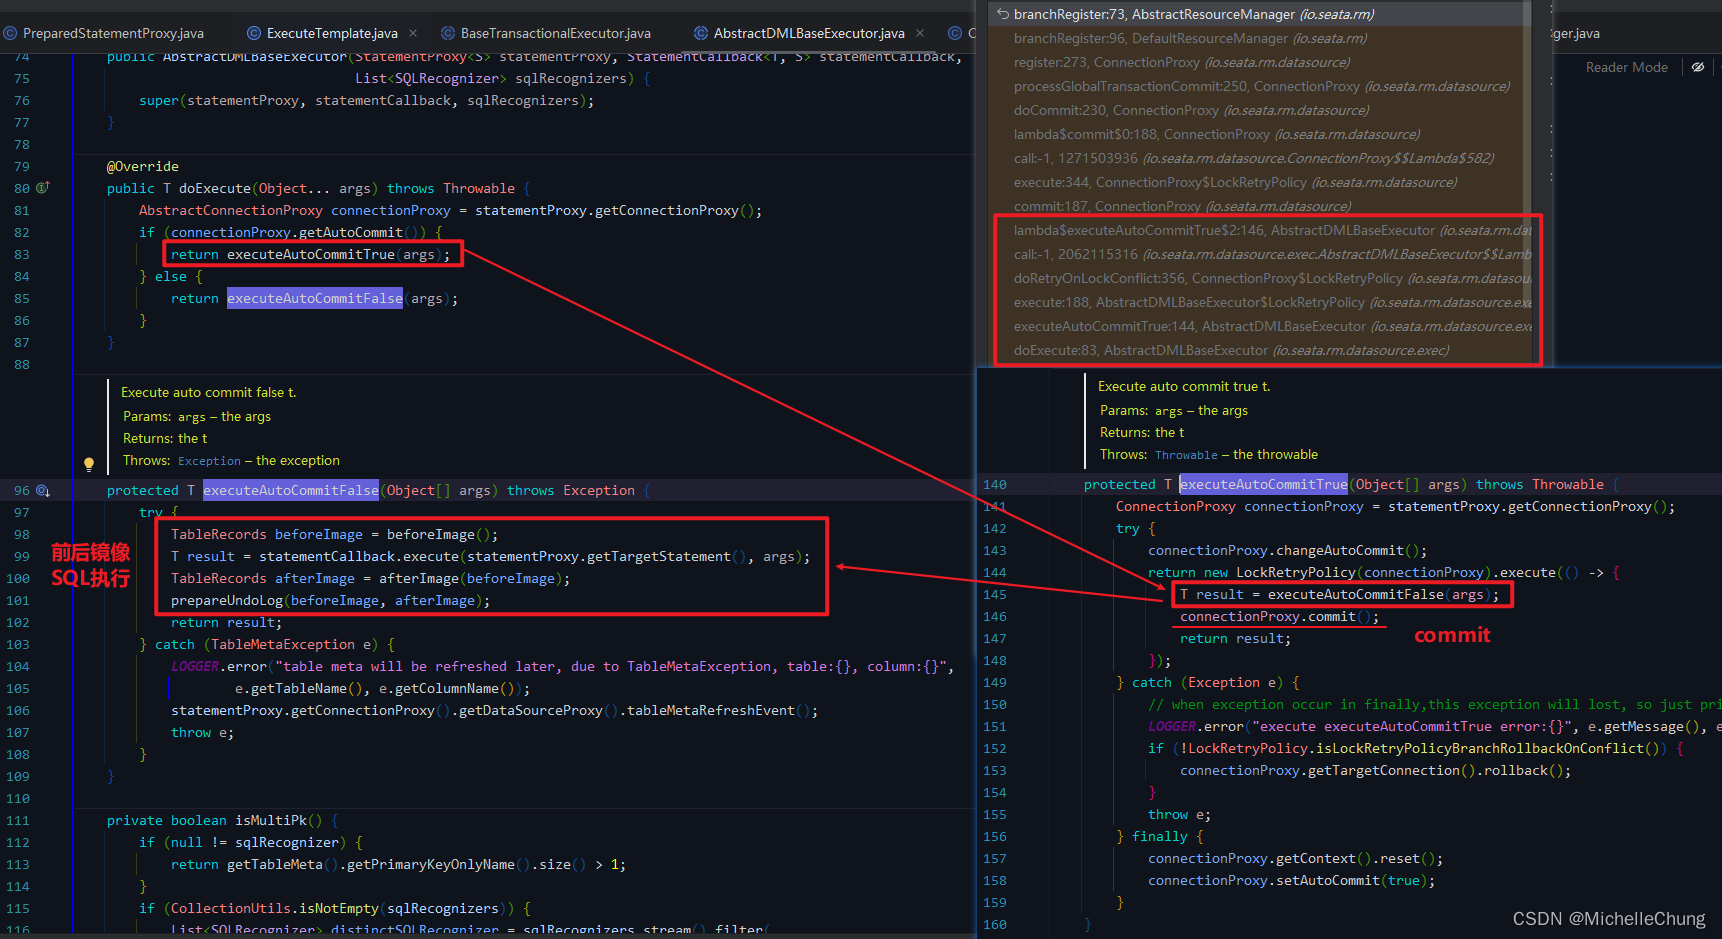Click isMultiPk method name on line 111

[x=271, y=820]
